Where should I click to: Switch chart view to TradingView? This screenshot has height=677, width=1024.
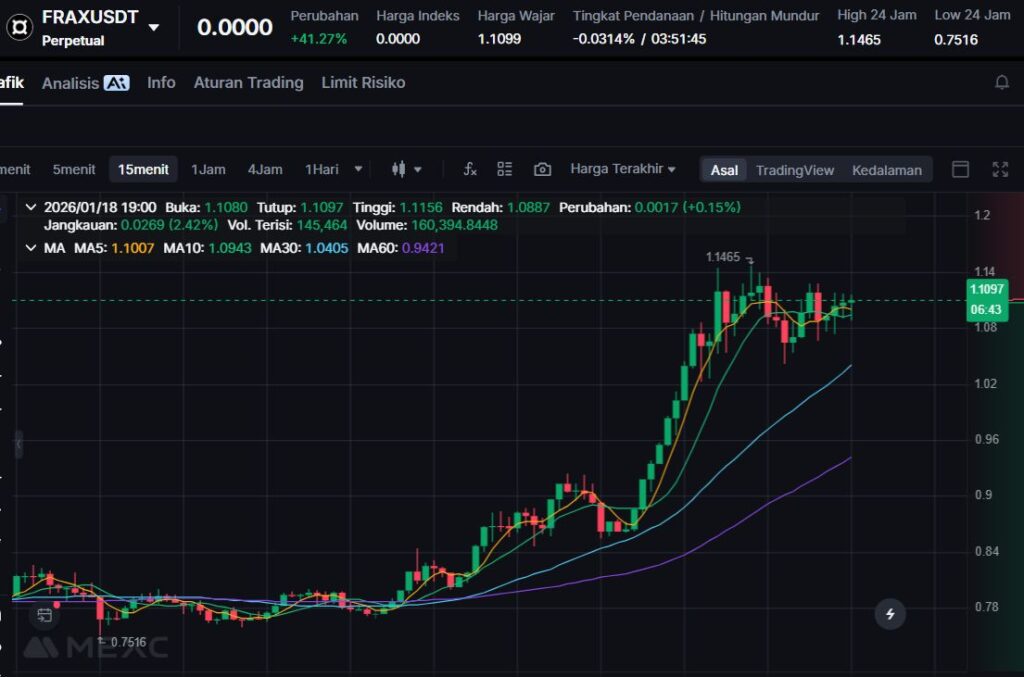pos(794,170)
